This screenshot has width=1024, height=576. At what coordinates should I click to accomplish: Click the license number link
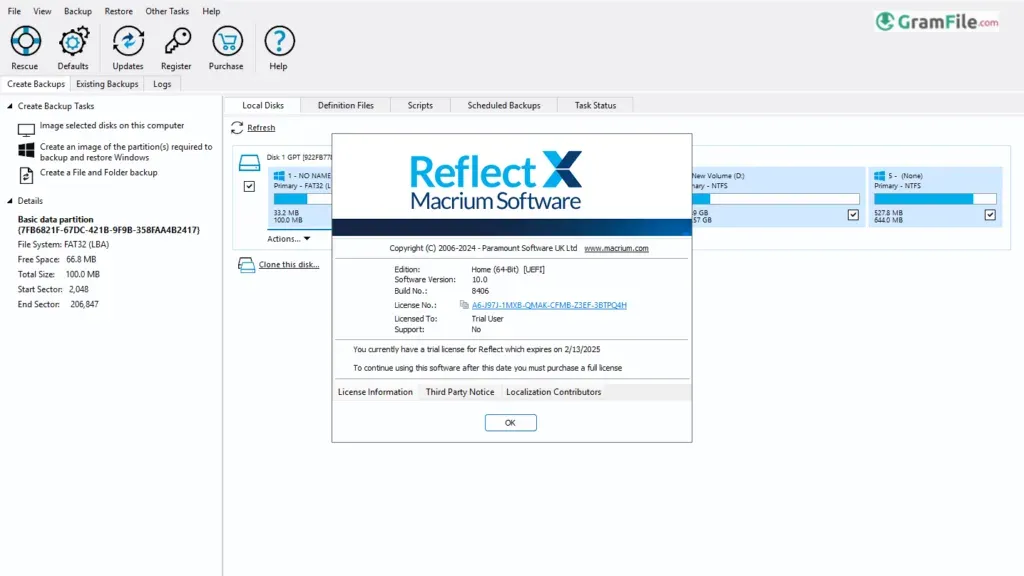[549, 305]
